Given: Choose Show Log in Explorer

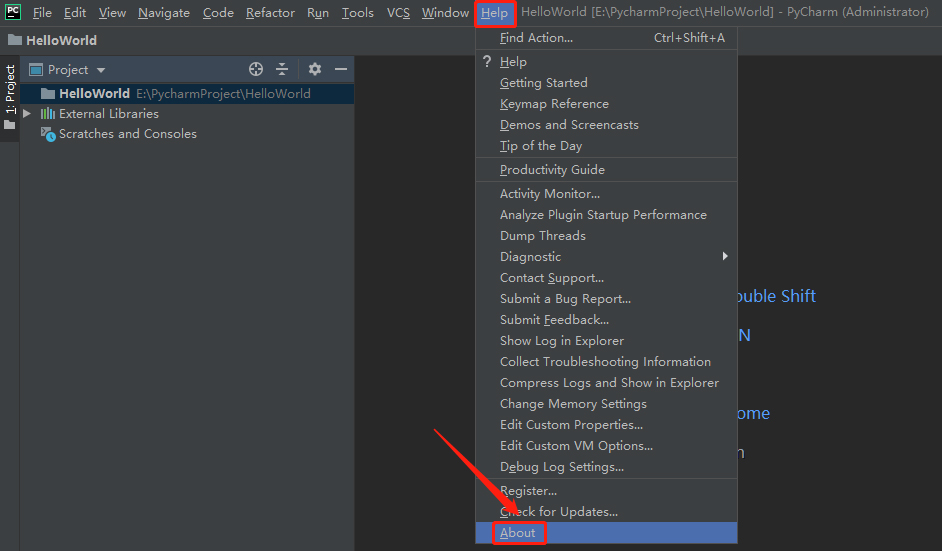Looking at the screenshot, I should pyautogui.click(x=606, y=341).
